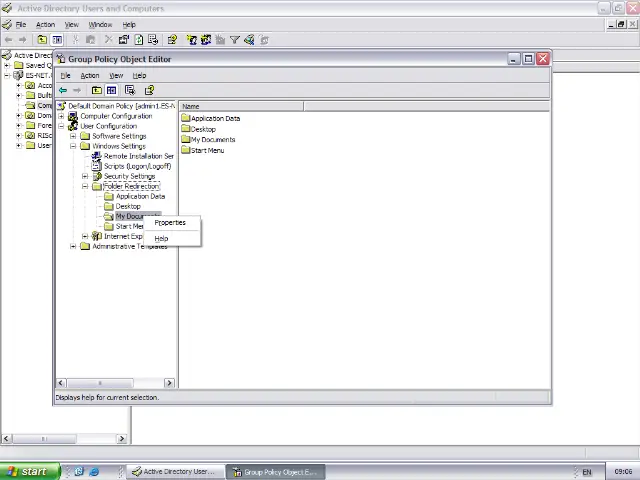Click right scroll arrow in Active Directory tree scrollbar
Viewport: 640px width, 480px height.
(122, 439)
